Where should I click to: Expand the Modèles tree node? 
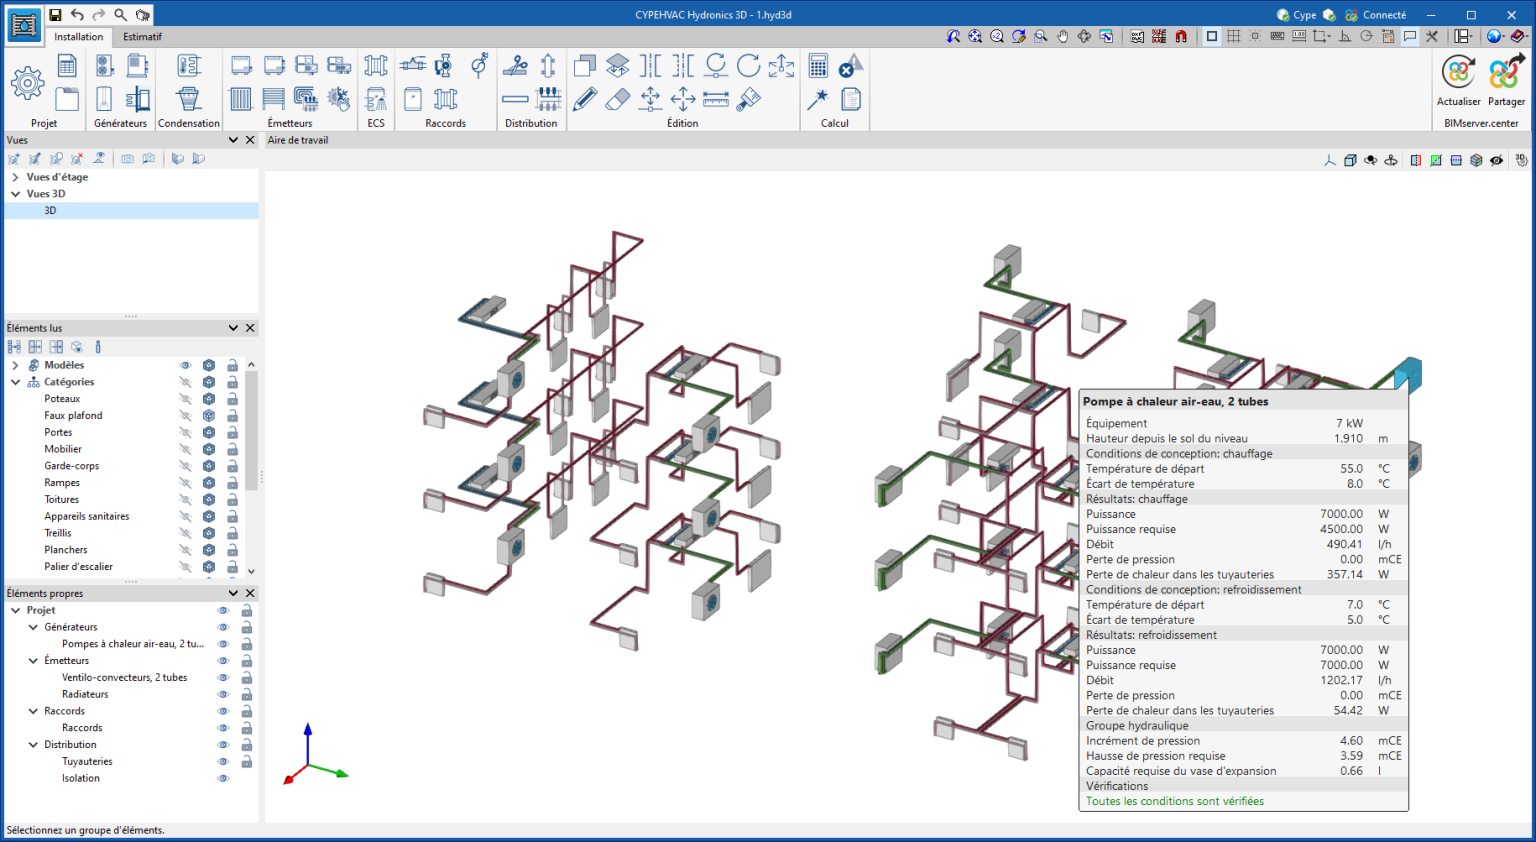15,366
